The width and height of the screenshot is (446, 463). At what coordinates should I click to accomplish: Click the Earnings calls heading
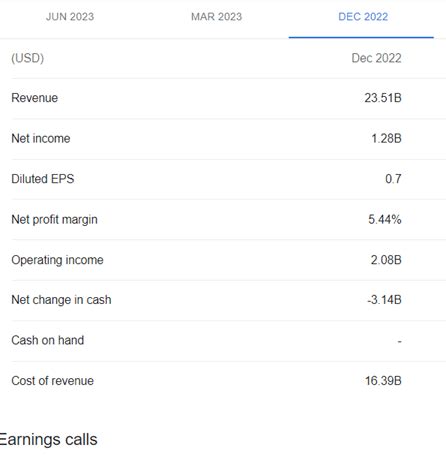[49, 439]
